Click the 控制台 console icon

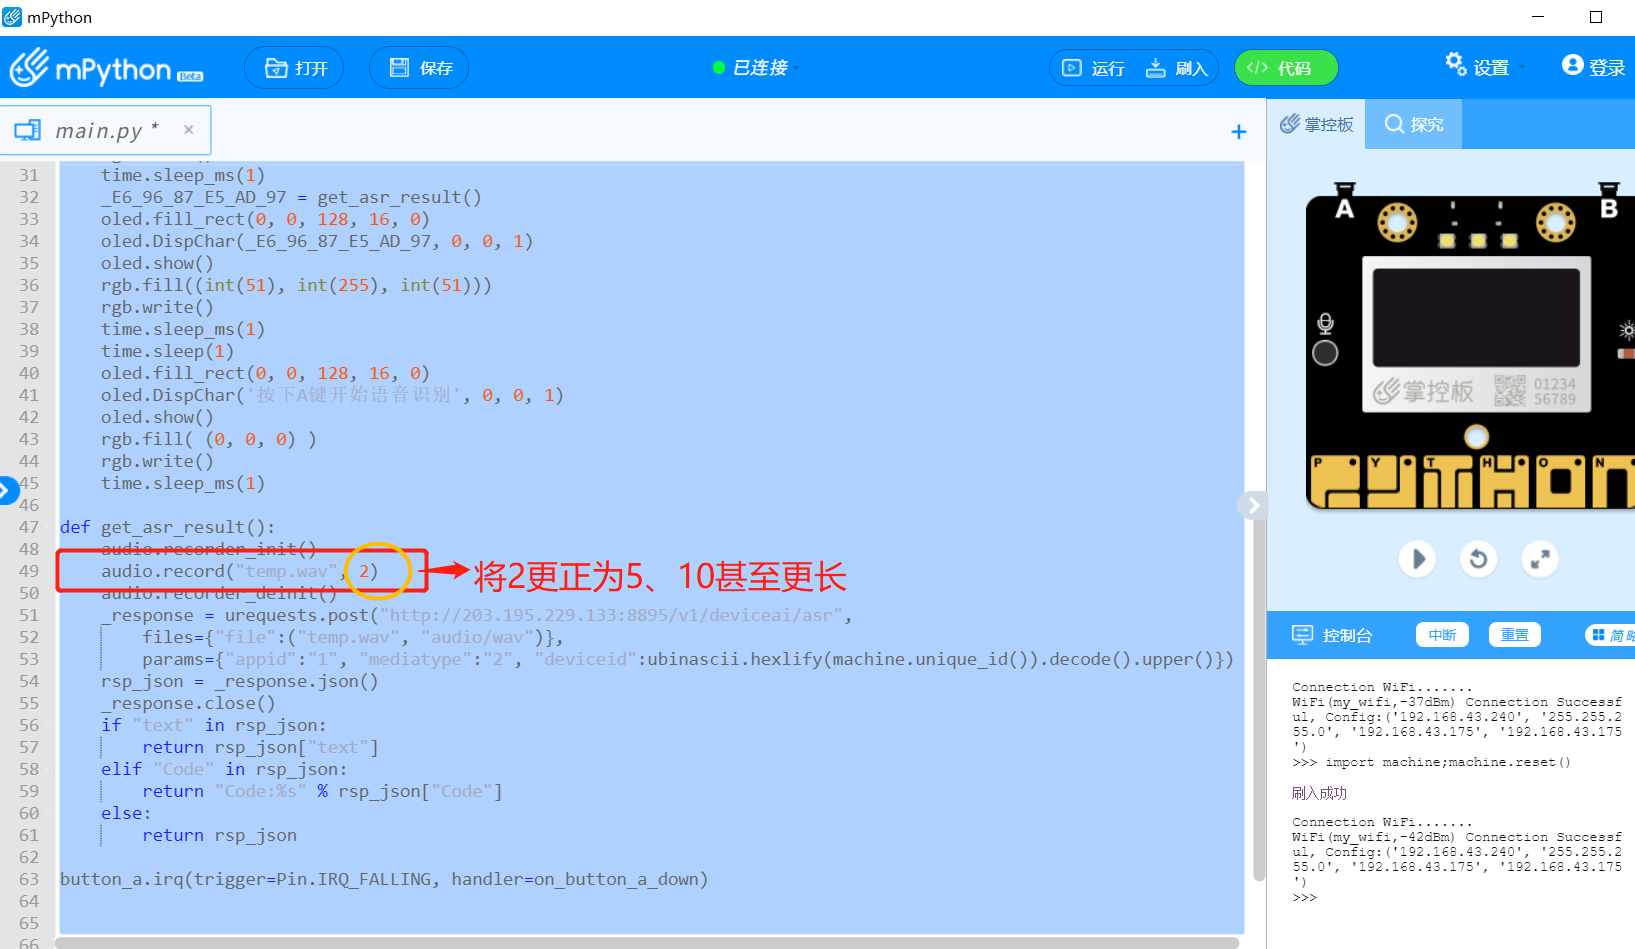pyautogui.click(x=1302, y=635)
